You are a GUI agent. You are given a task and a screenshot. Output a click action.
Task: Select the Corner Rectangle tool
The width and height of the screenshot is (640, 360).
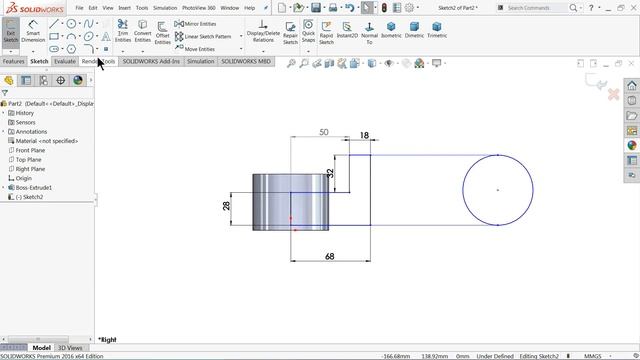pos(53,36)
